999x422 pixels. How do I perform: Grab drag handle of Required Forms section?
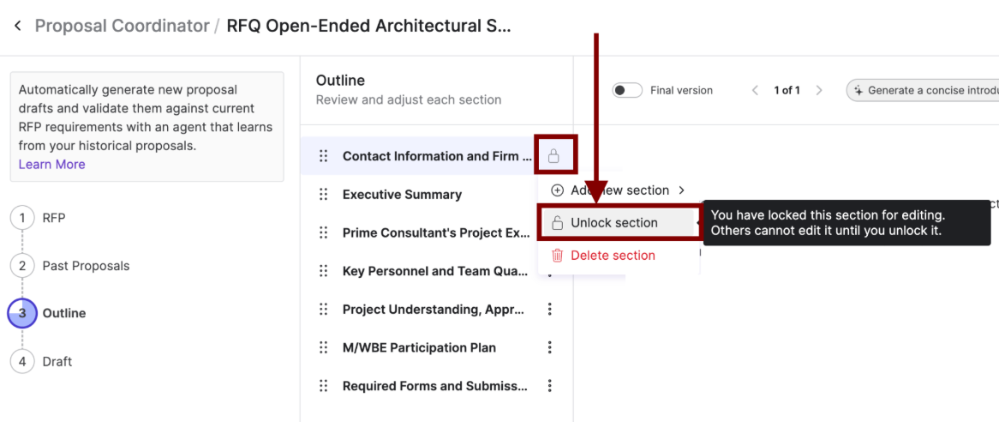coord(324,386)
